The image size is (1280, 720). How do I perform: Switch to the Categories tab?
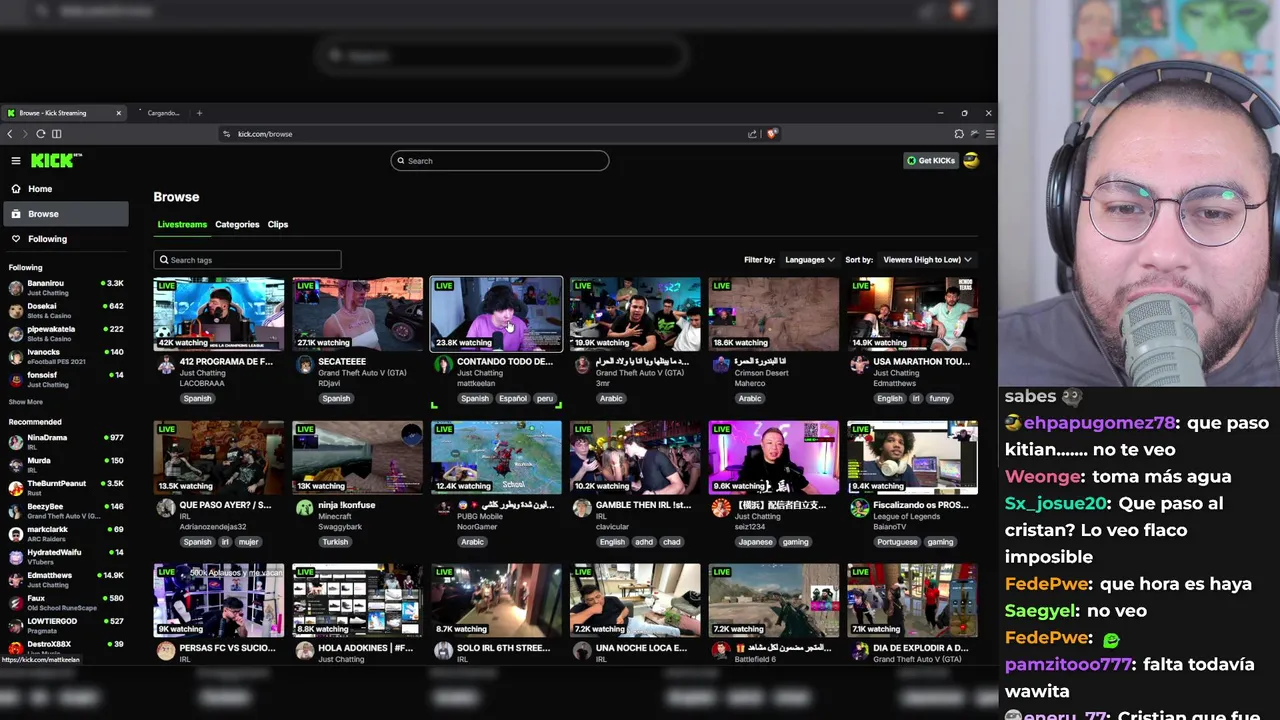pos(237,225)
